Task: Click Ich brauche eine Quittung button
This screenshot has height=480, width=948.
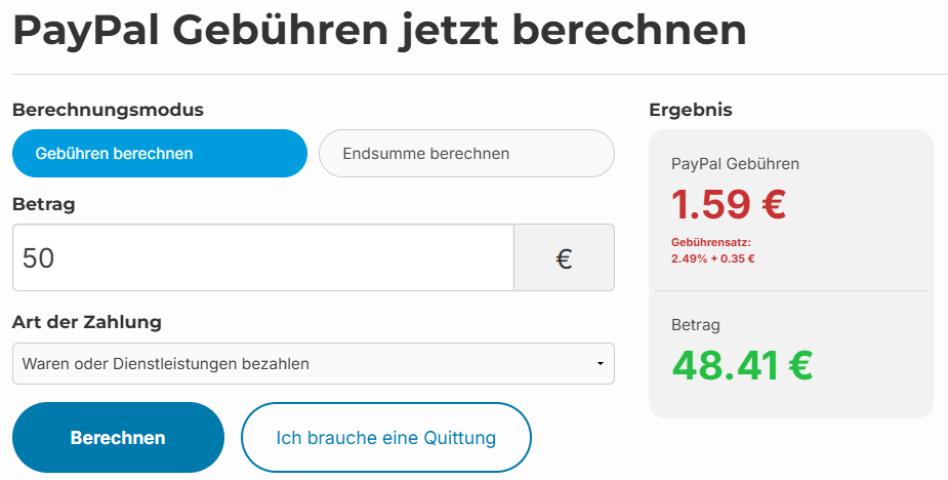Action: pyautogui.click(x=386, y=438)
